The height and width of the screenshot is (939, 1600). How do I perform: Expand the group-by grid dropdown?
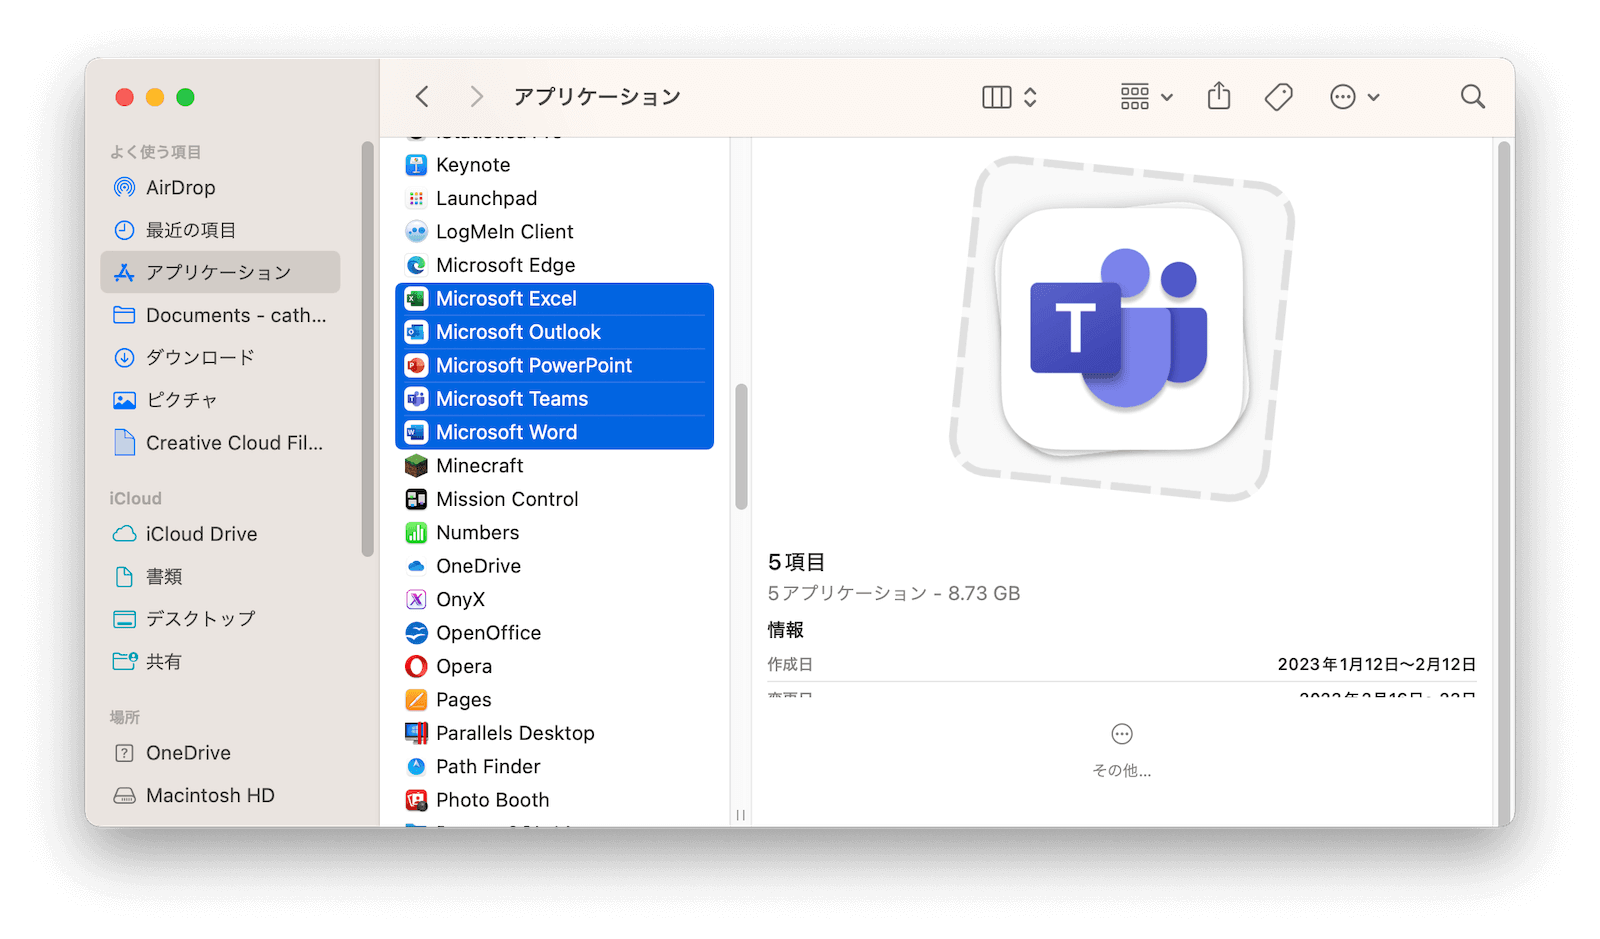click(x=1146, y=97)
